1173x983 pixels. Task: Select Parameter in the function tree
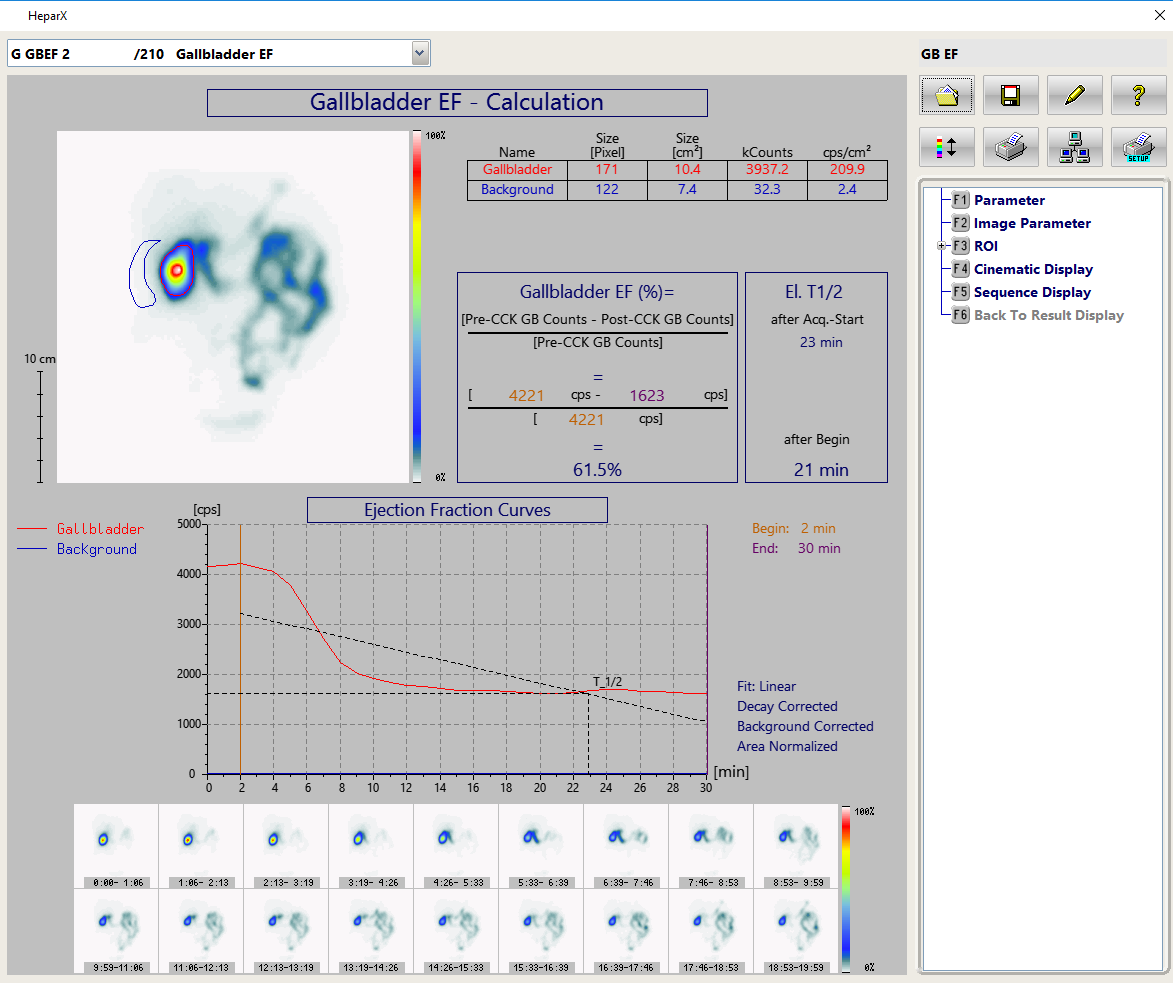(1009, 200)
